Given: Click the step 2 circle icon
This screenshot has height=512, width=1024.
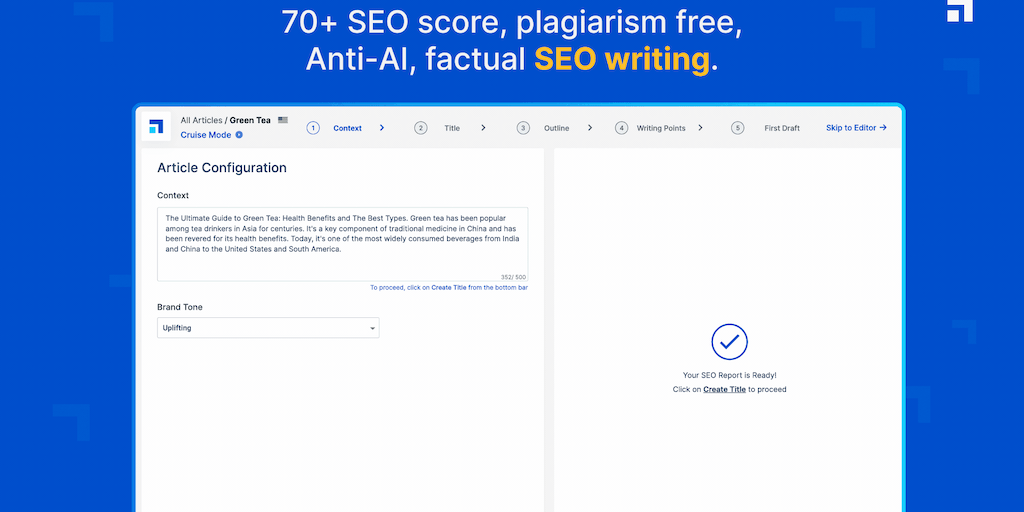Looking at the screenshot, I should click(421, 128).
